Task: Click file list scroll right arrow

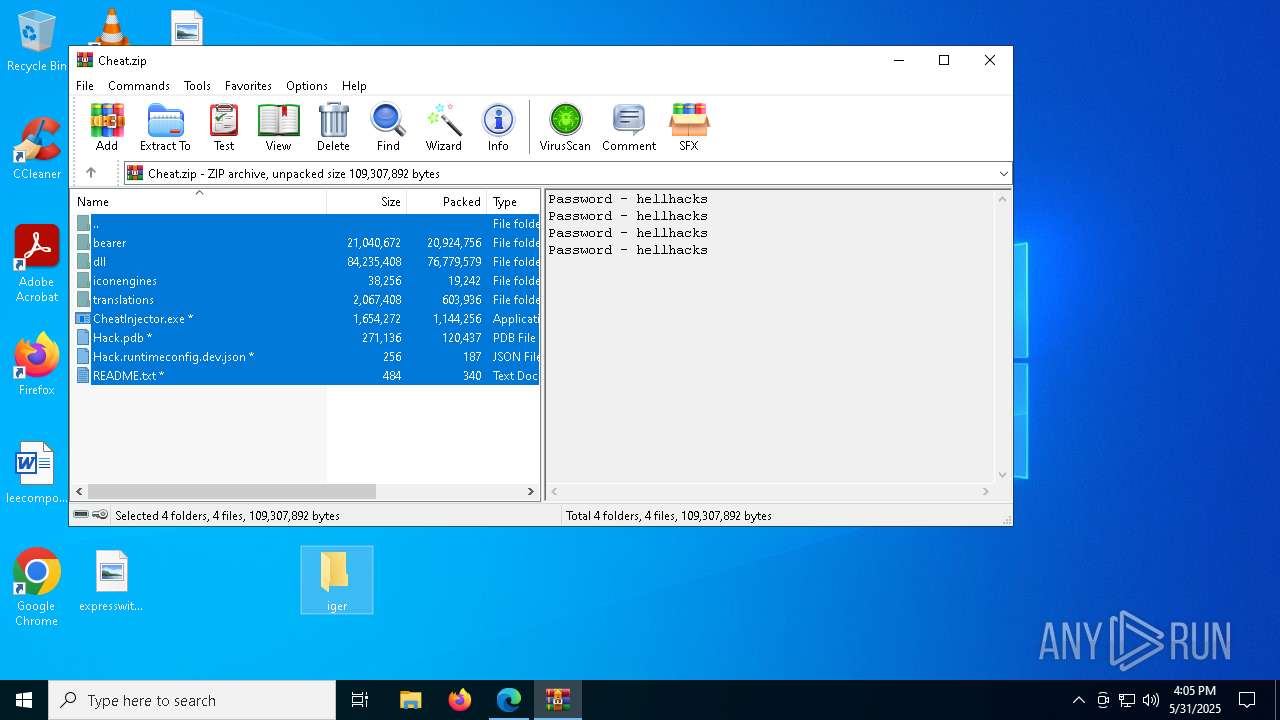Action: 531,491
